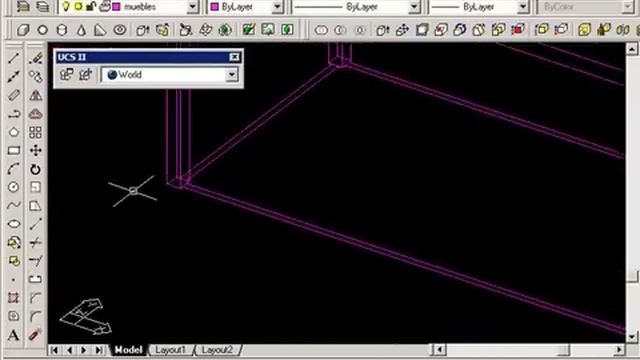Select the Circle draw tool in left toolbar
640x360 pixels.
(13, 187)
